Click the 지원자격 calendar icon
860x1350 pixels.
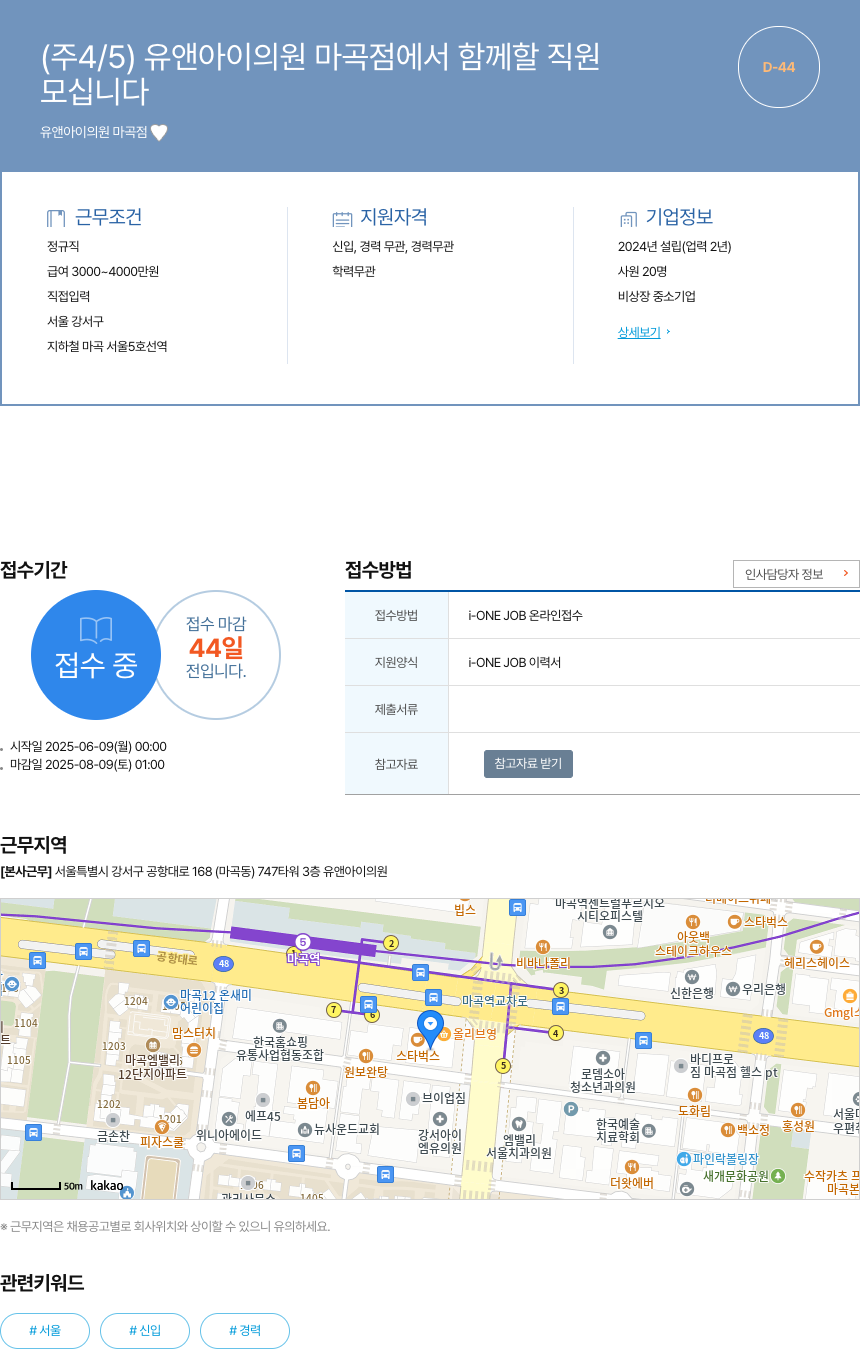point(342,218)
